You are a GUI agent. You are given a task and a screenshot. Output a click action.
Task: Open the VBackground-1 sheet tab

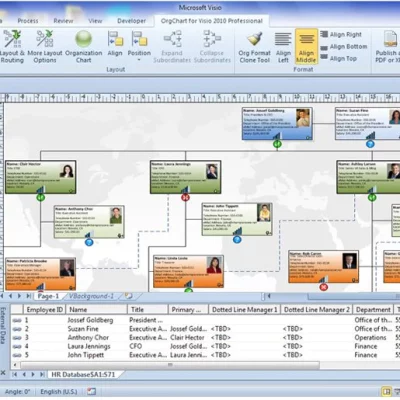[91, 296]
